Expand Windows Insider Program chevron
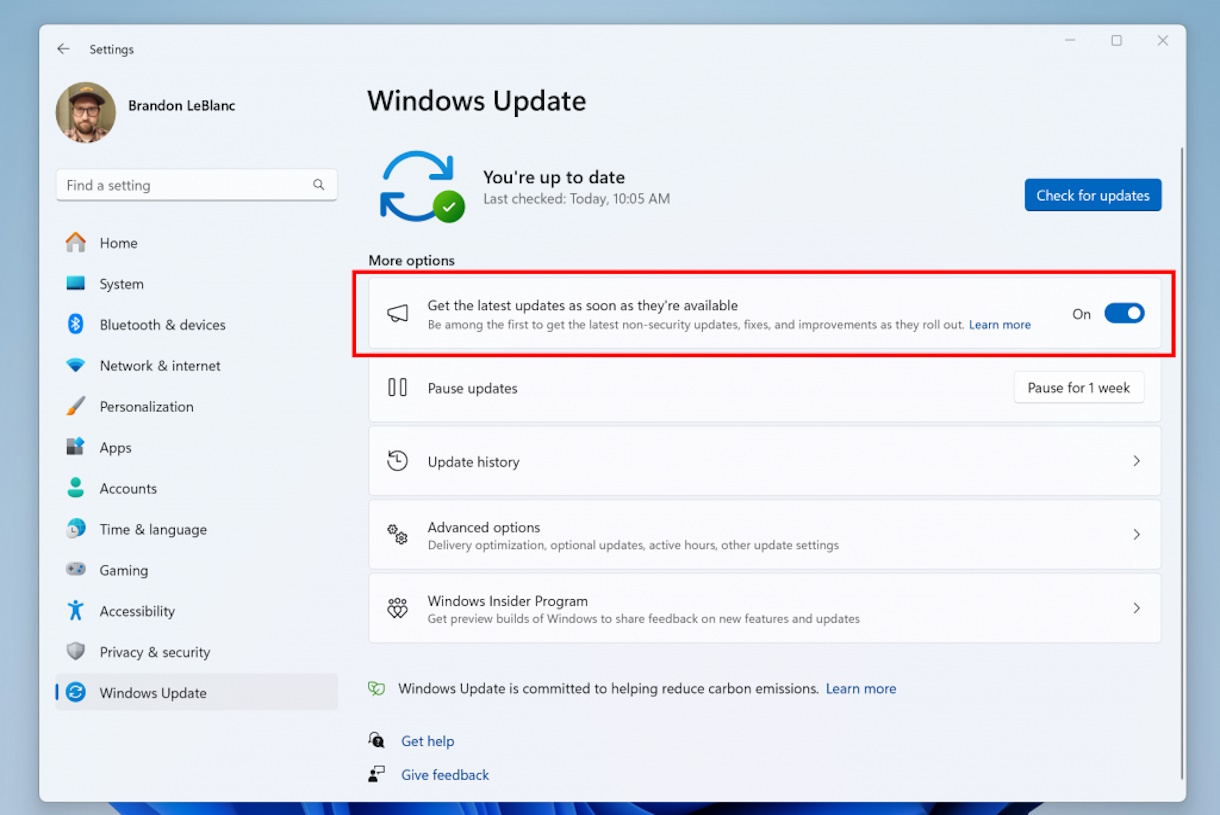1220x815 pixels. click(x=1136, y=608)
